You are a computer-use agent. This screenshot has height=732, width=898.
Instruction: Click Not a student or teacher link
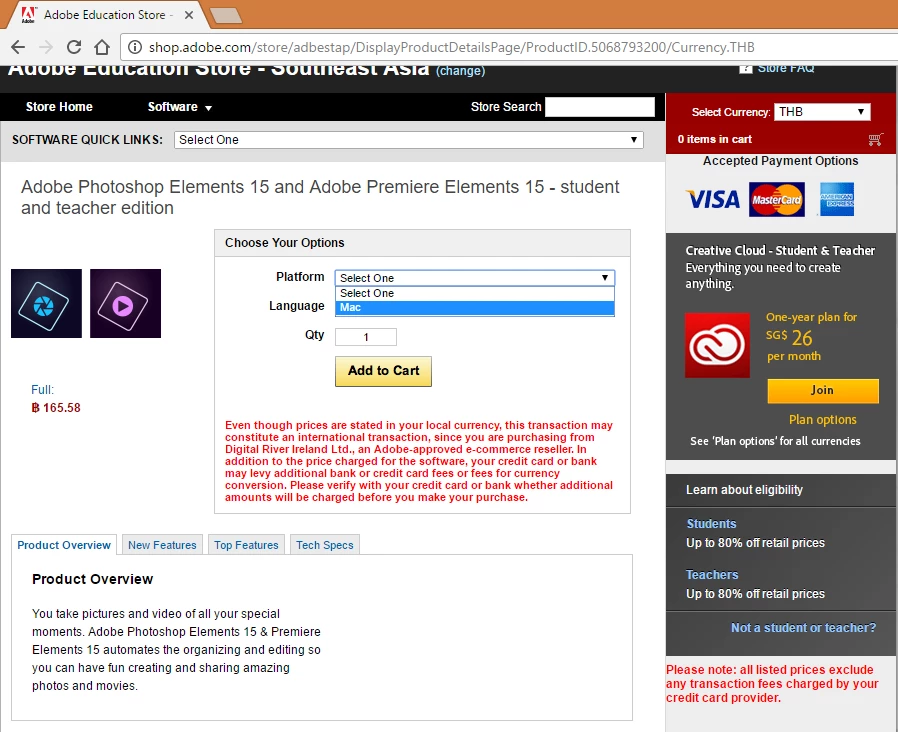pyautogui.click(x=803, y=628)
